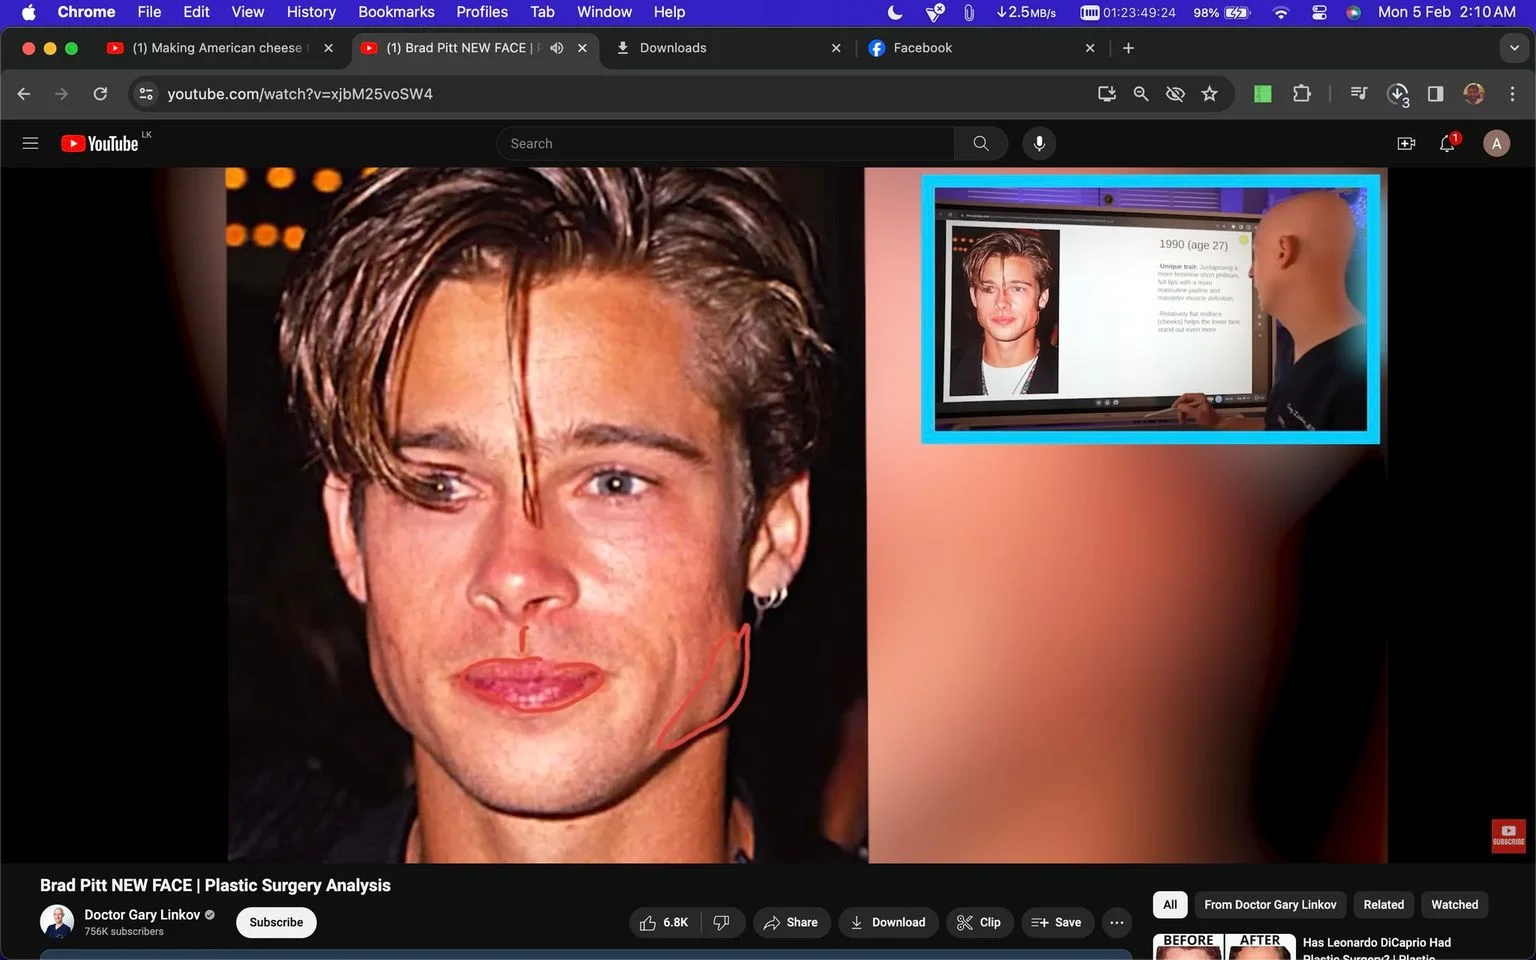The height and width of the screenshot is (960, 1536).
Task: Share the video using the Share button
Action: 791,922
